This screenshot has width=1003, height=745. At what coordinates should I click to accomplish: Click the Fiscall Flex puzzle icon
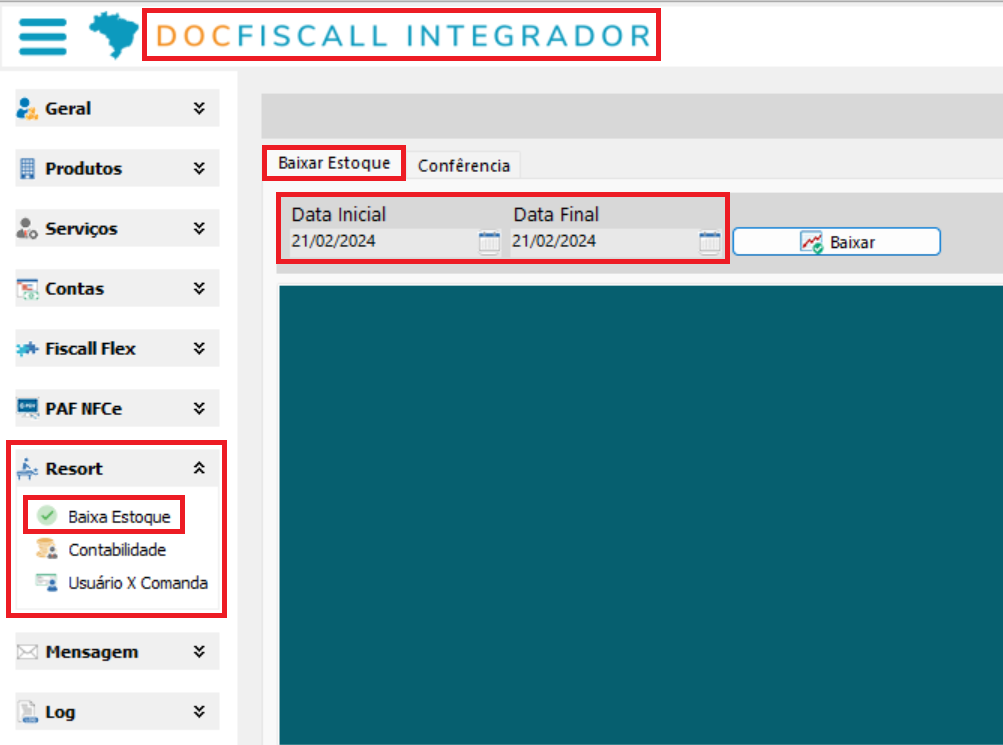coord(28,349)
